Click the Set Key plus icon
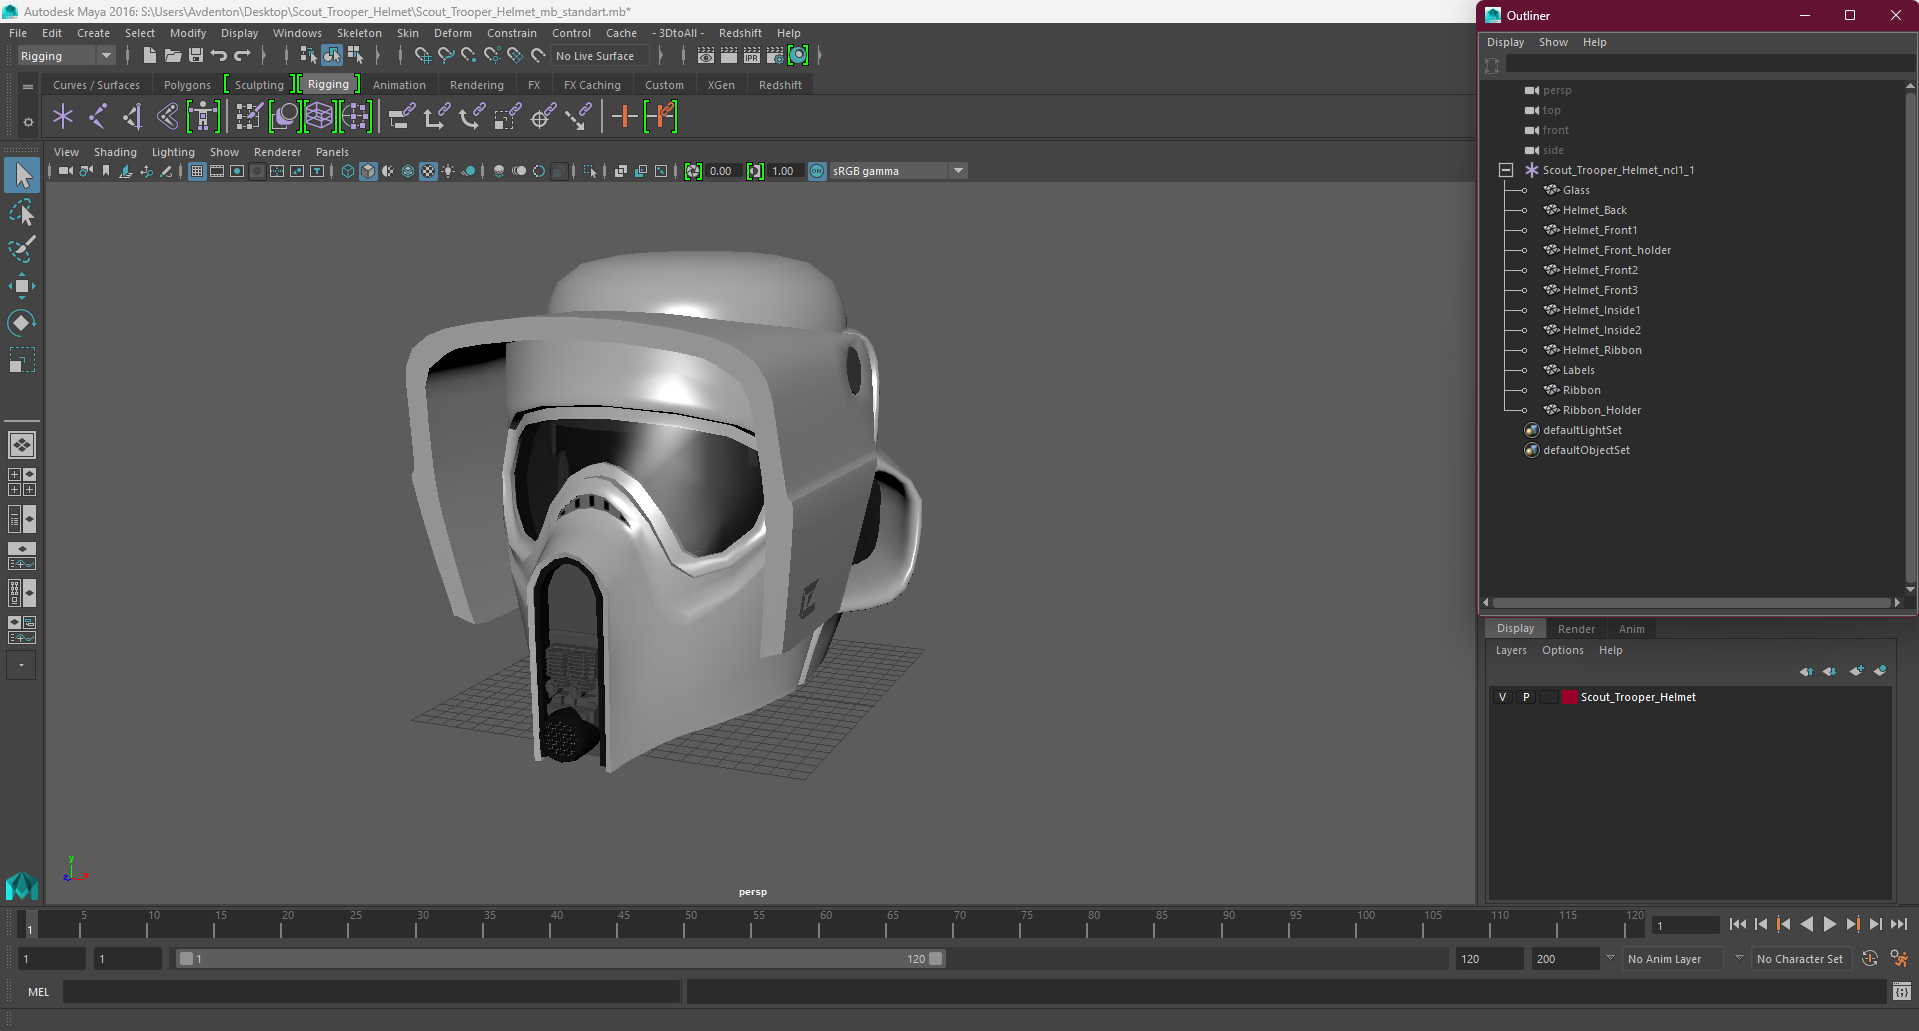The height and width of the screenshot is (1031, 1919). [625, 117]
